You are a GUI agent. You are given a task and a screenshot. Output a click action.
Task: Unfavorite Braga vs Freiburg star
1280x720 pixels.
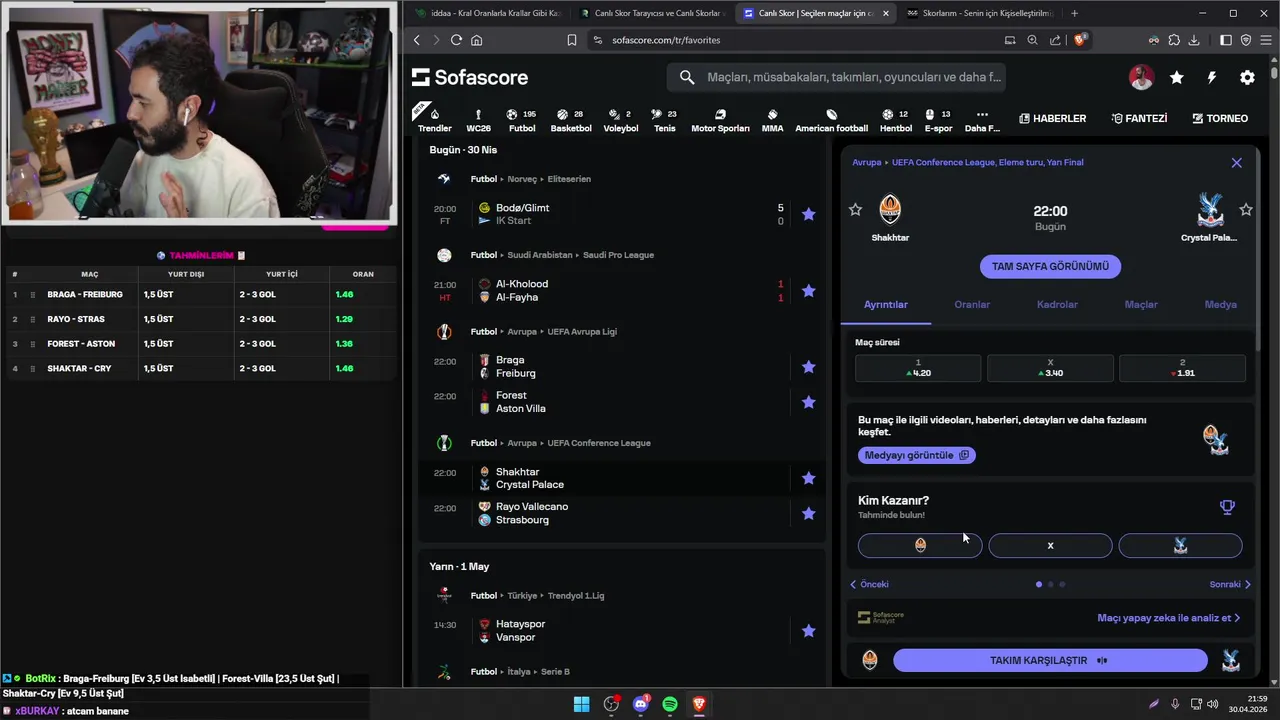(x=808, y=366)
